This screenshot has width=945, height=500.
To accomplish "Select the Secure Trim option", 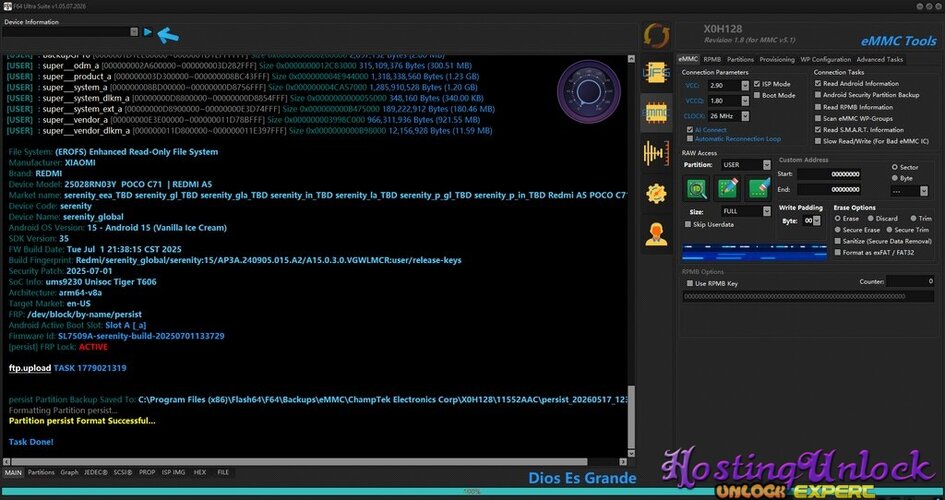I will (x=889, y=230).
